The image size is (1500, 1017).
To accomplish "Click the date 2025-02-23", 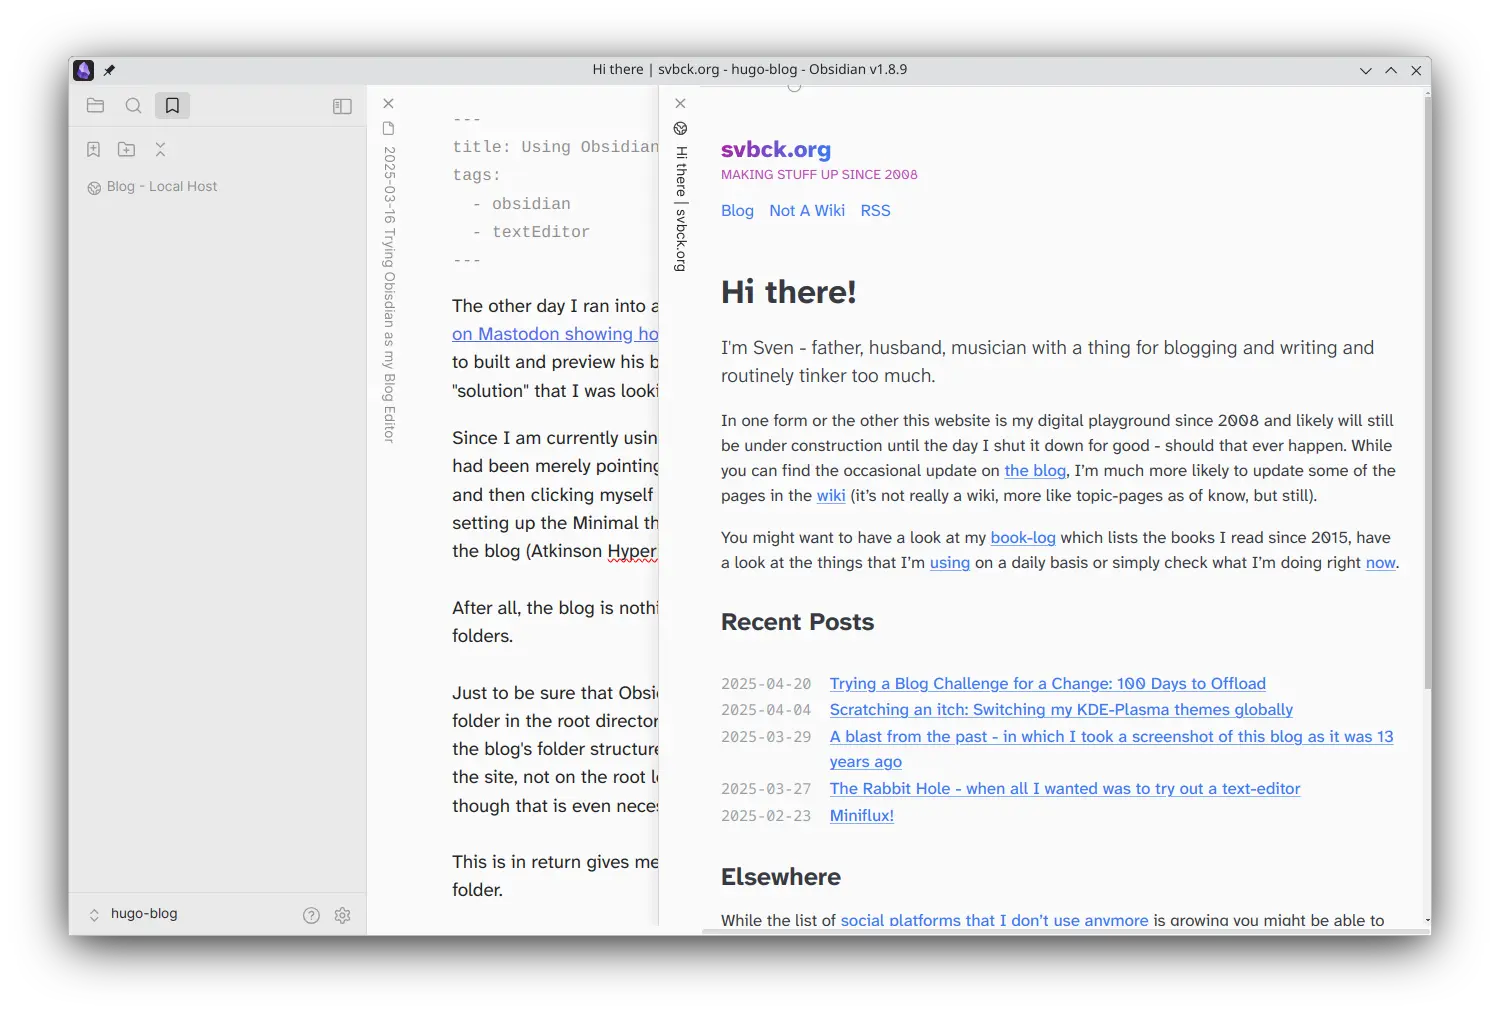I will coord(766,816).
